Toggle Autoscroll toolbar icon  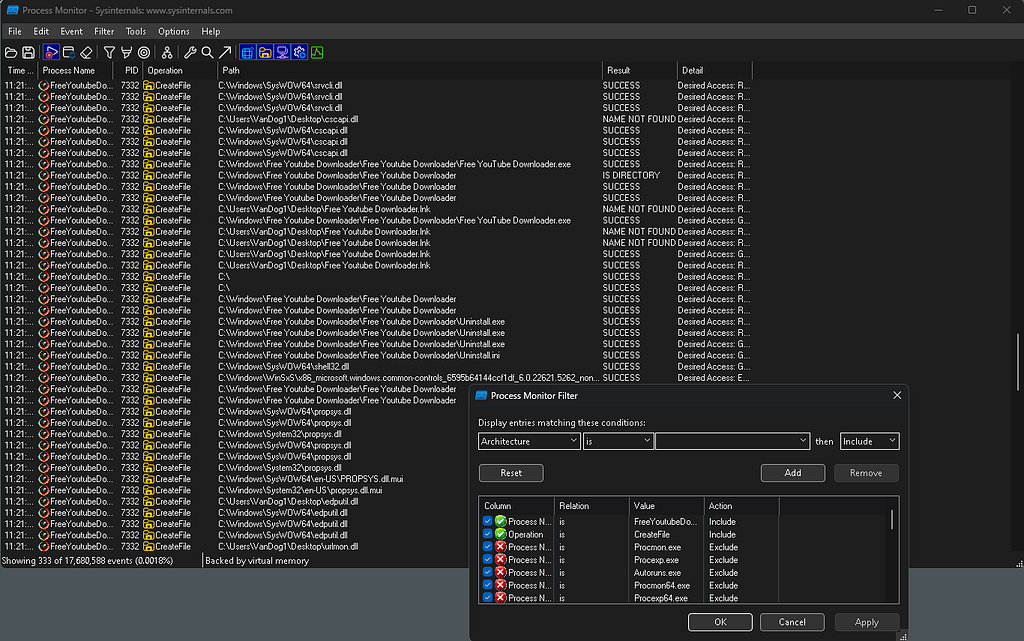coord(69,53)
